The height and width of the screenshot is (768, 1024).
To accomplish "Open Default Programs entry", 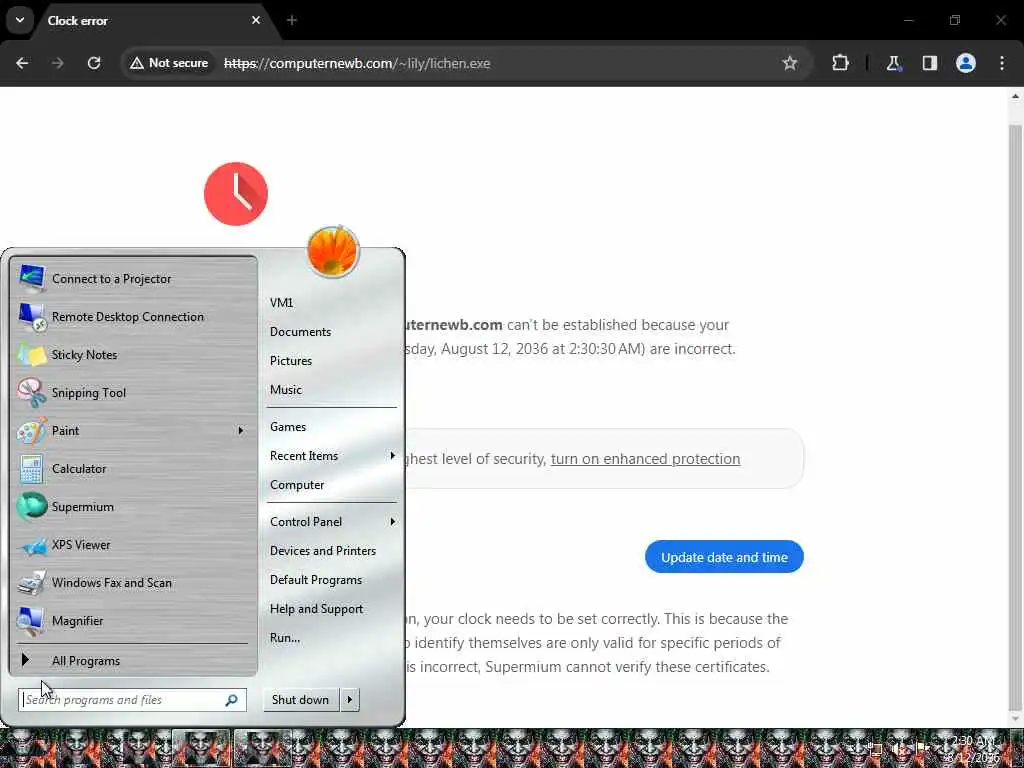I will click(315, 580).
